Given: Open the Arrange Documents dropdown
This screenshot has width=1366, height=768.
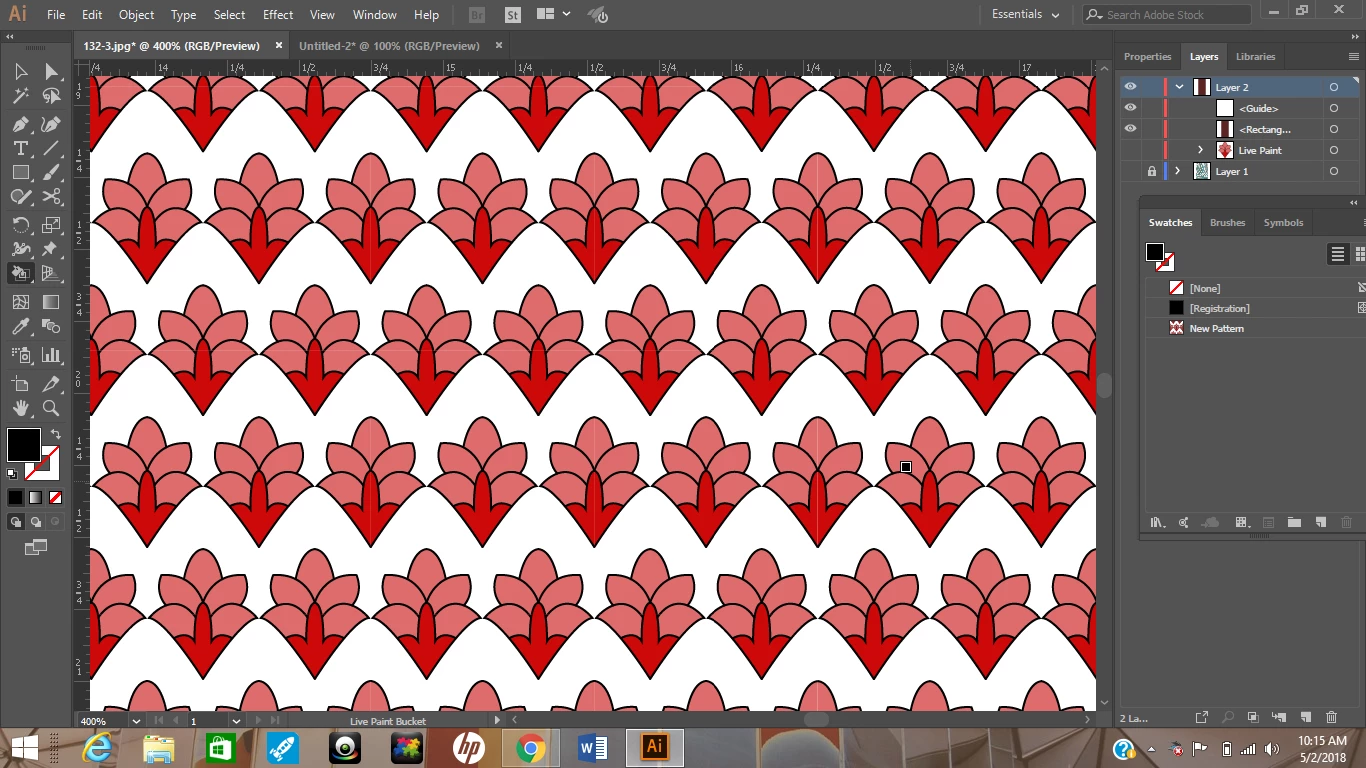Looking at the screenshot, I should tap(553, 14).
